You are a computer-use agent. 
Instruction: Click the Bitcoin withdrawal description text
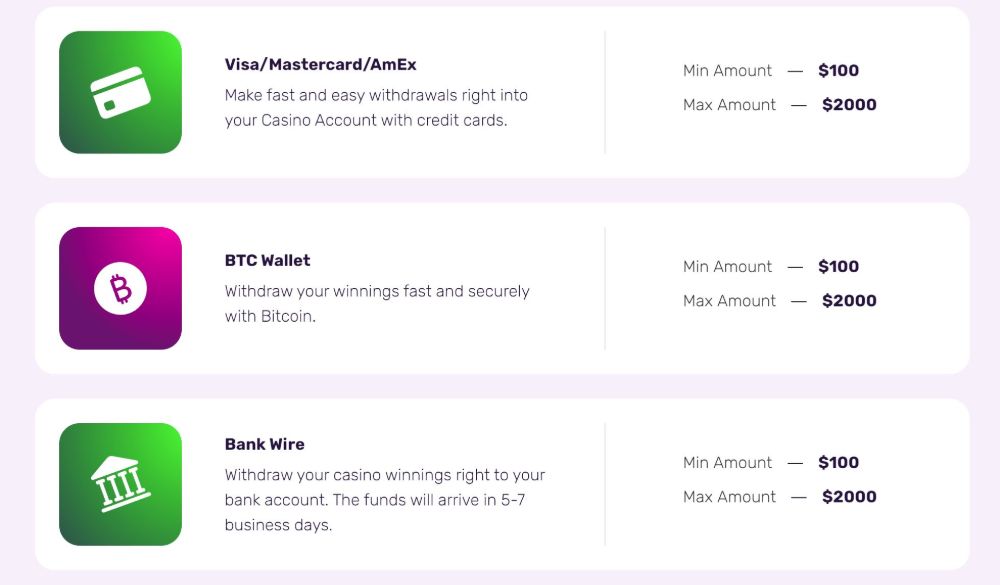[x=377, y=304]
